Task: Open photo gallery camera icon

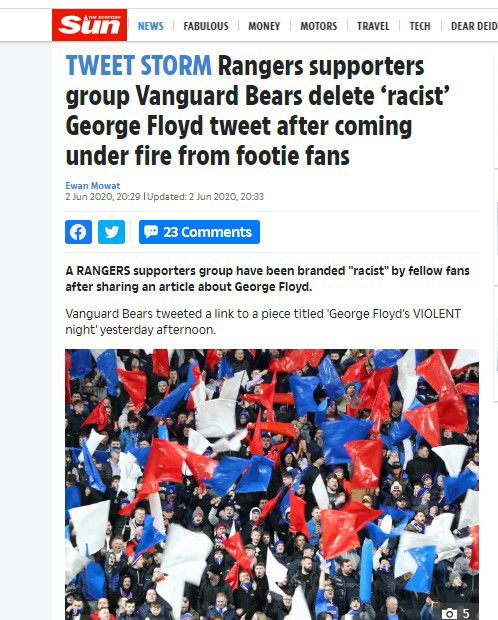Action: (449, 614)
